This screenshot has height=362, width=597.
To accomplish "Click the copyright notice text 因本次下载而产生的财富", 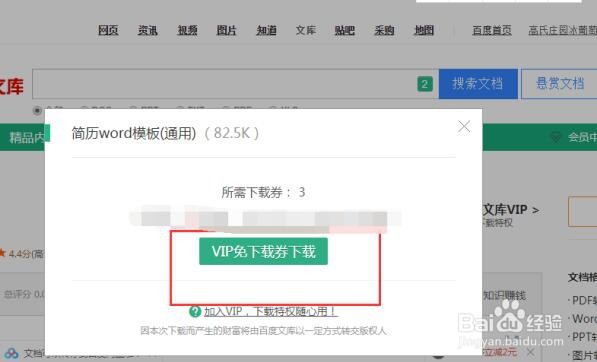I will point(263,331).
